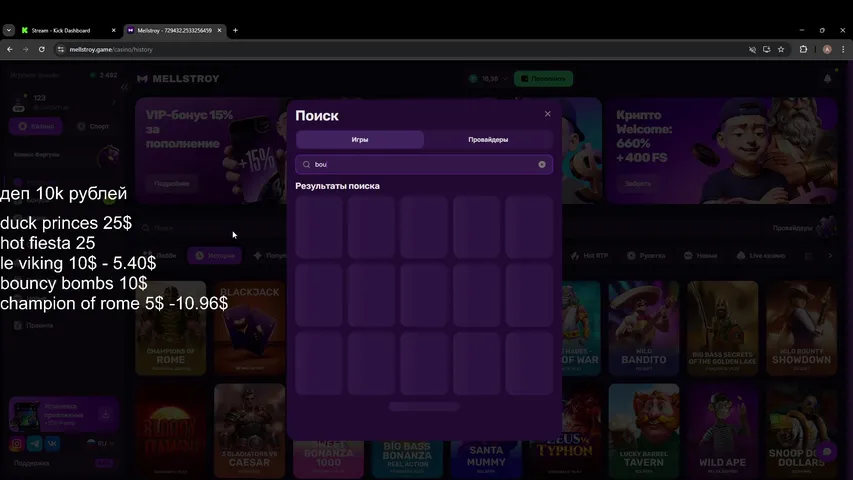Image resolution: width=853 pixels, height=480 pixels.
Task: Click the app install download icon
Action: point(106,415)
